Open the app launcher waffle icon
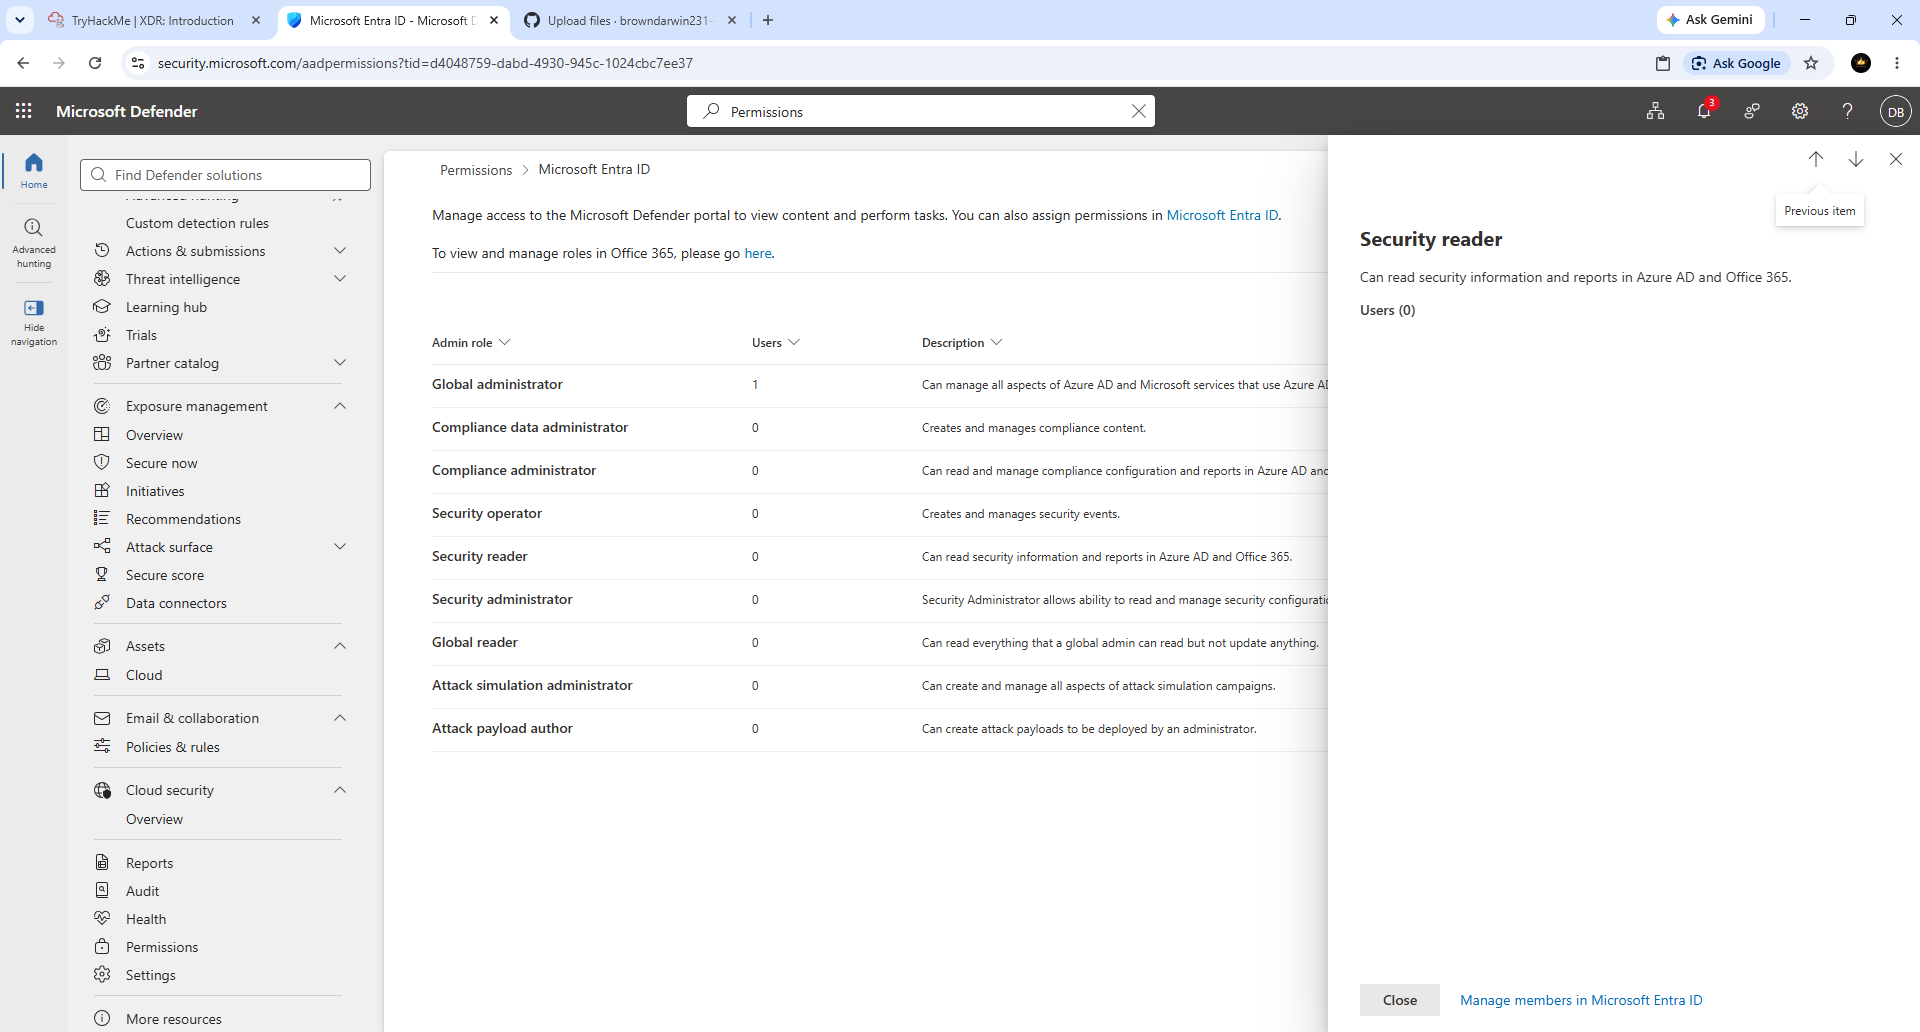The width and height of the screenshot is (1920, 1032). tap(24, 111)
